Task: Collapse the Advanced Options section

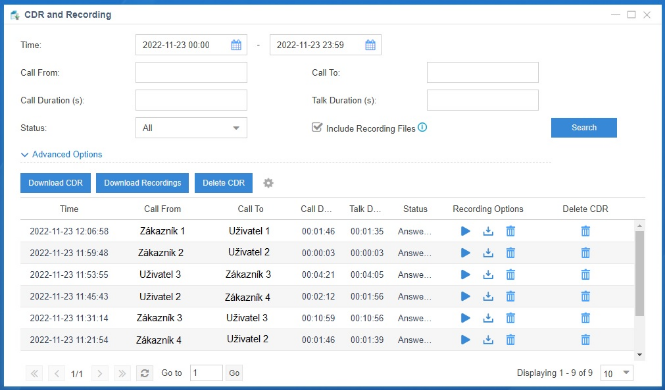Action: point(61,154)
